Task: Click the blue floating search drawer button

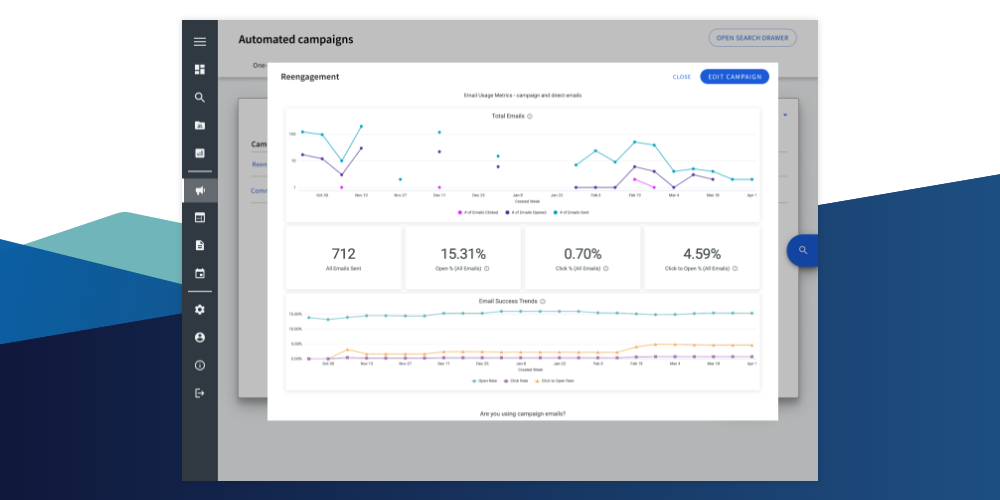Action: 802,250
